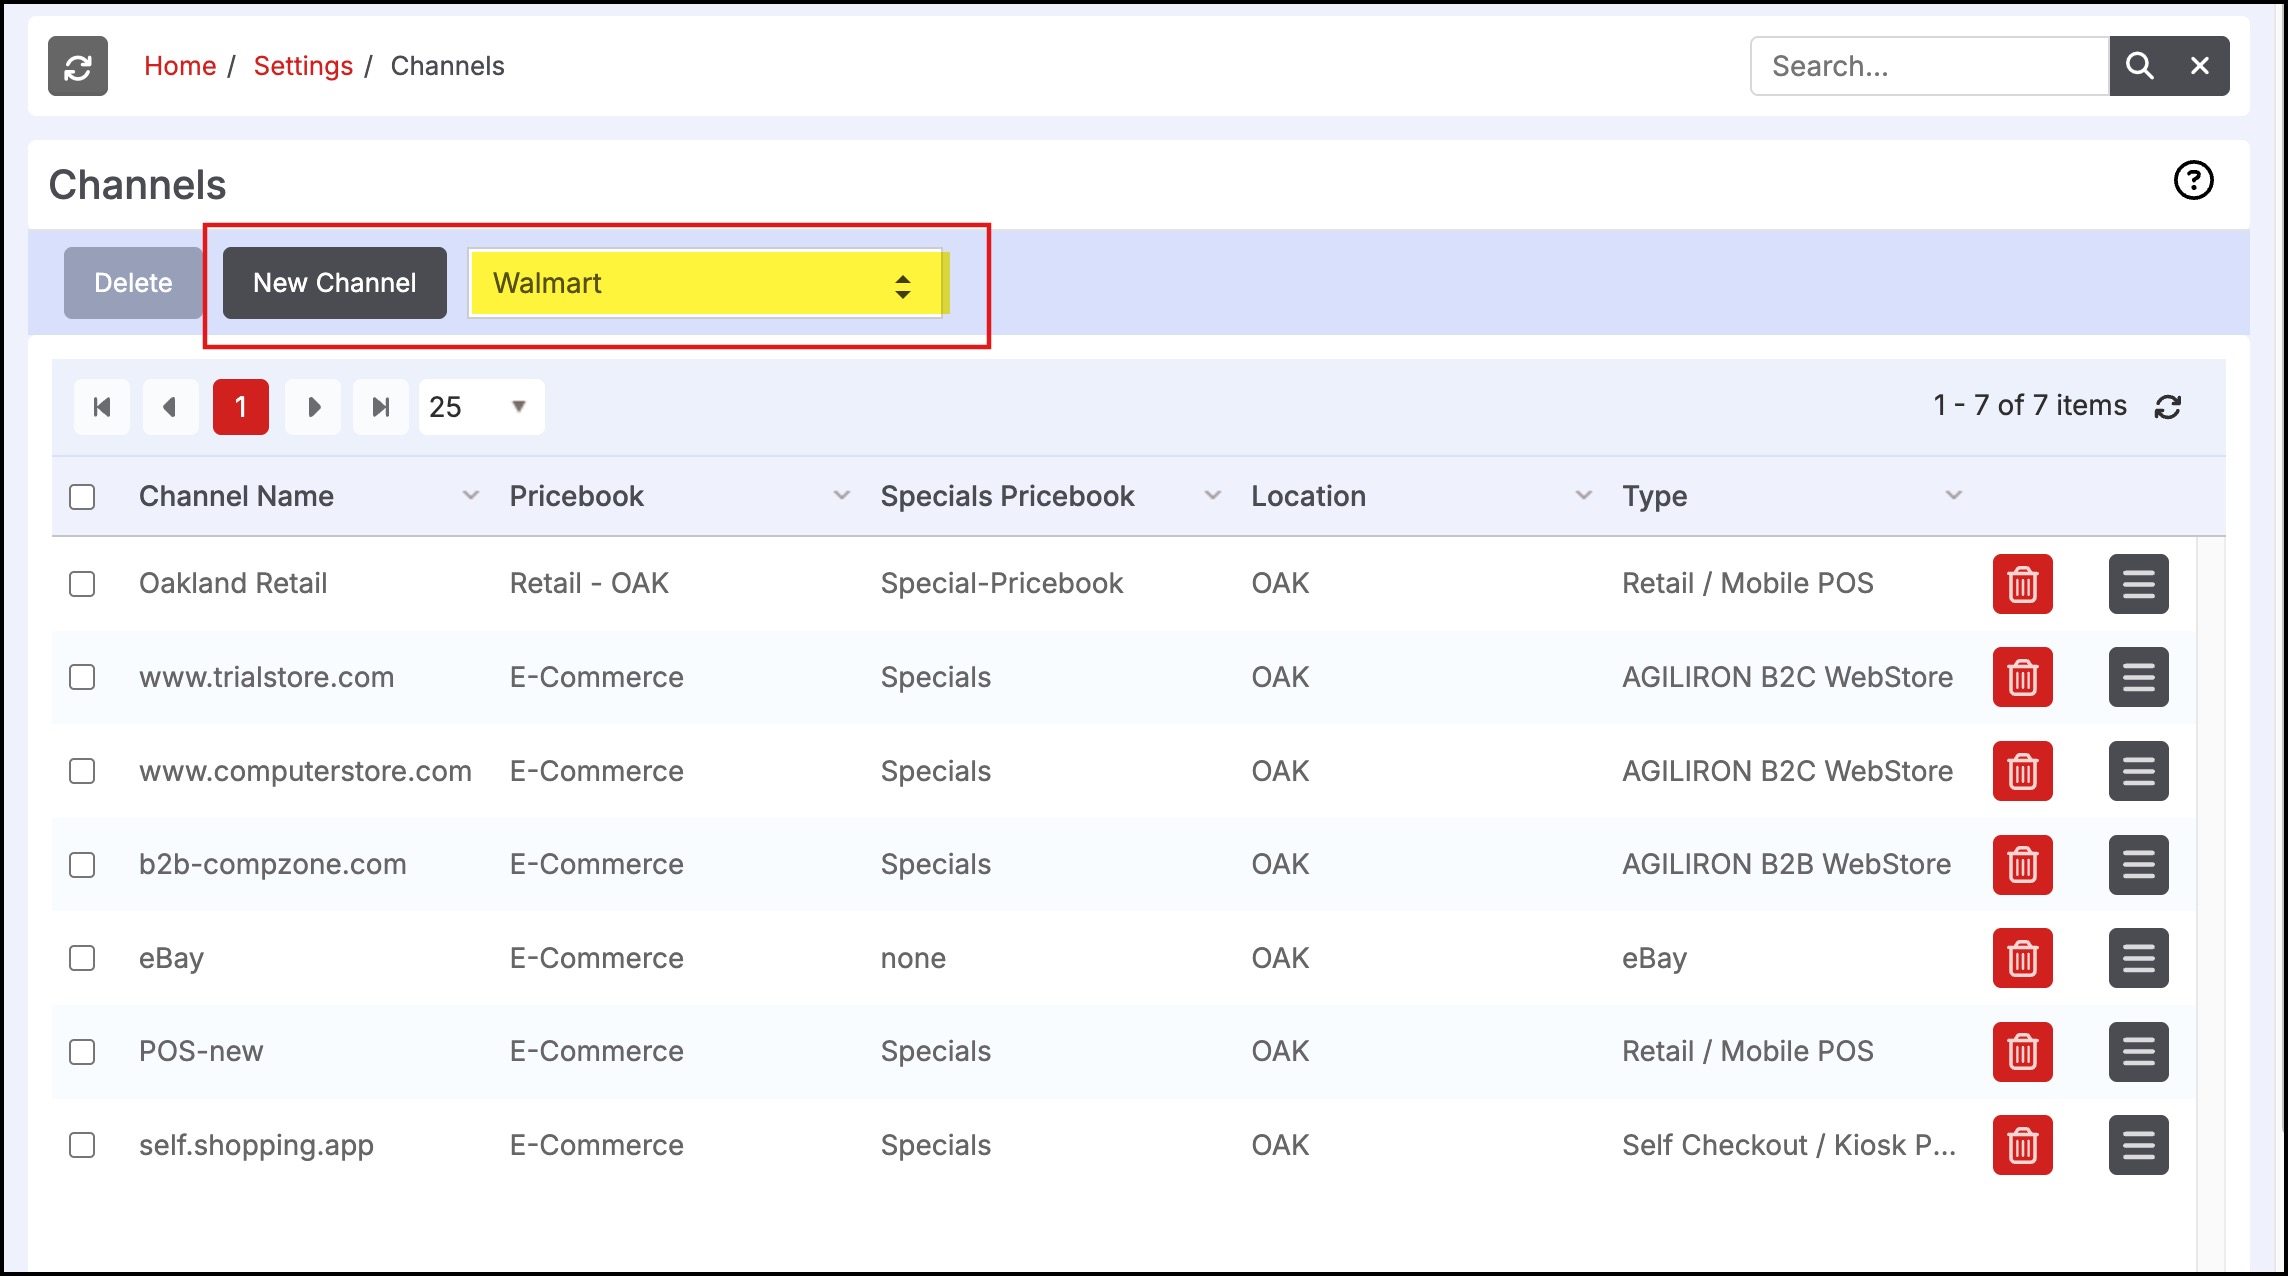Delete www.trialstore.com channel via trash icon

coord(2023,677)
